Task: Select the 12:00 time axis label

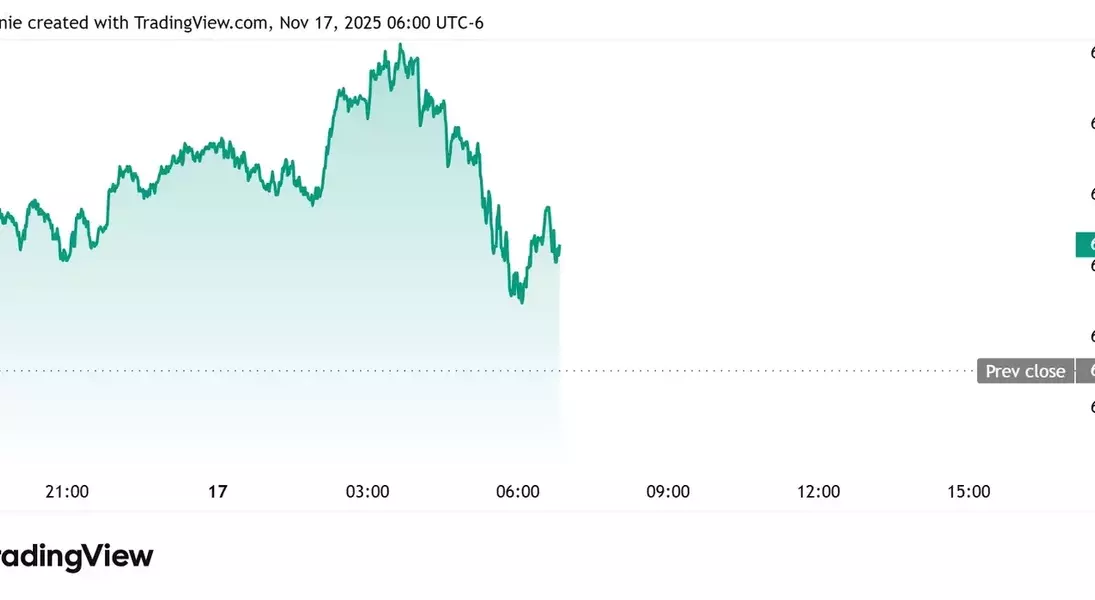Action: click(x=818, y=491)
